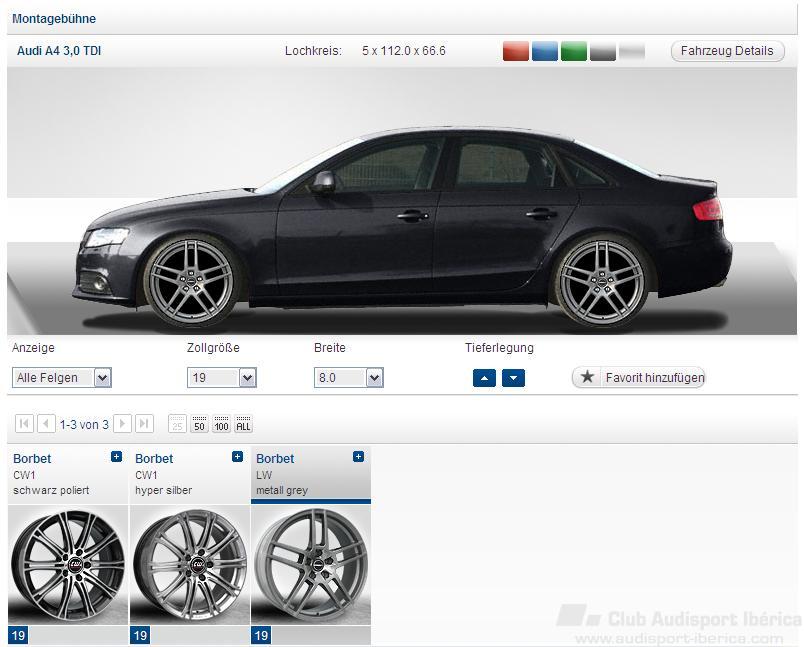
Task: Open Fahrzeug Details
Action: point(727,51)
